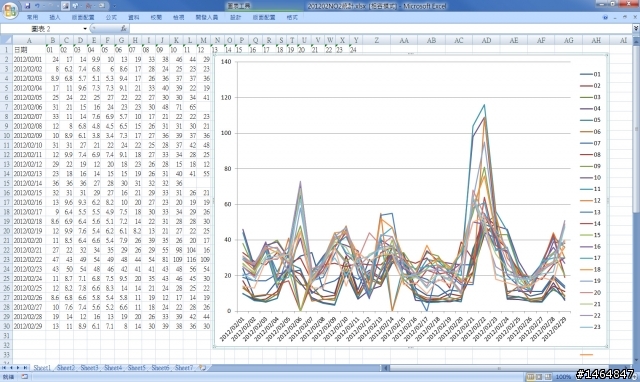Go to last sheet navigation arrow

(x=25, y=368)
